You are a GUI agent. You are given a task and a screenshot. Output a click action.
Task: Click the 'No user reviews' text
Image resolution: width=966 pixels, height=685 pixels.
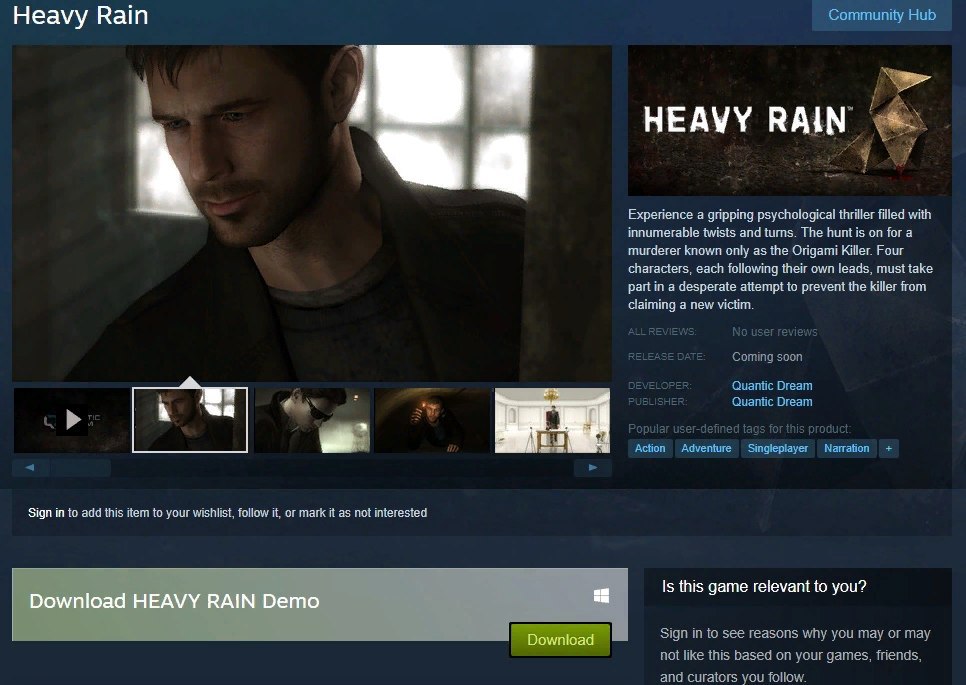tap(774, 332)
